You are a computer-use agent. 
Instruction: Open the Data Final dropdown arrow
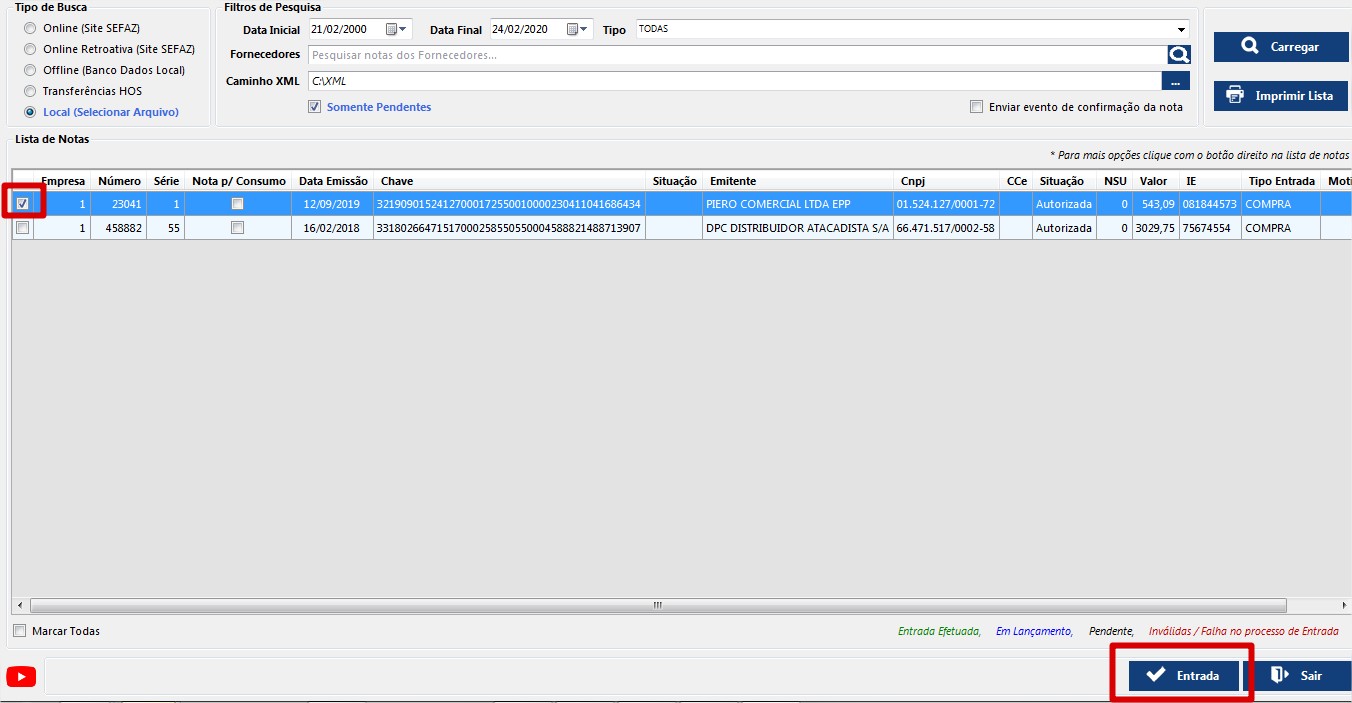(585, 30)
